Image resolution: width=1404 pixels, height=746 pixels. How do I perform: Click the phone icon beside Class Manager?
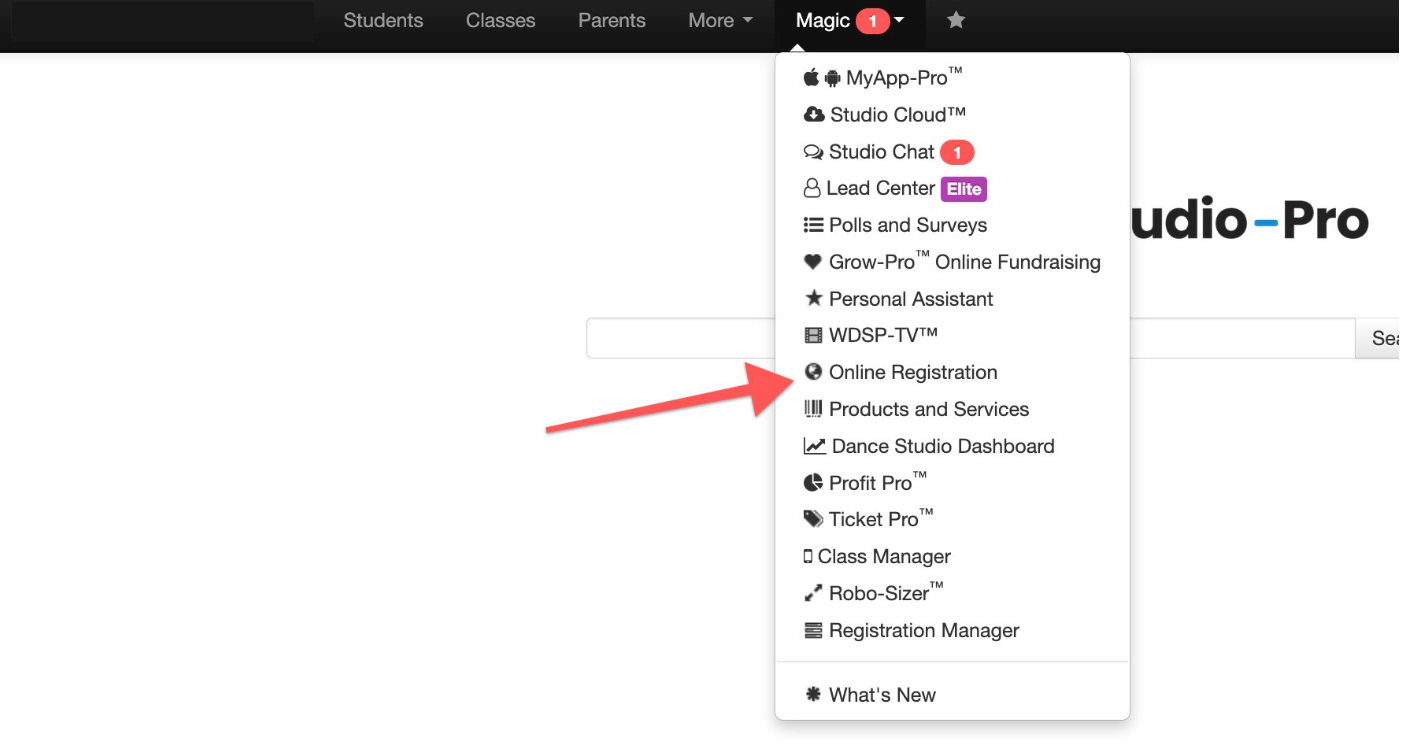pos(808,557)
